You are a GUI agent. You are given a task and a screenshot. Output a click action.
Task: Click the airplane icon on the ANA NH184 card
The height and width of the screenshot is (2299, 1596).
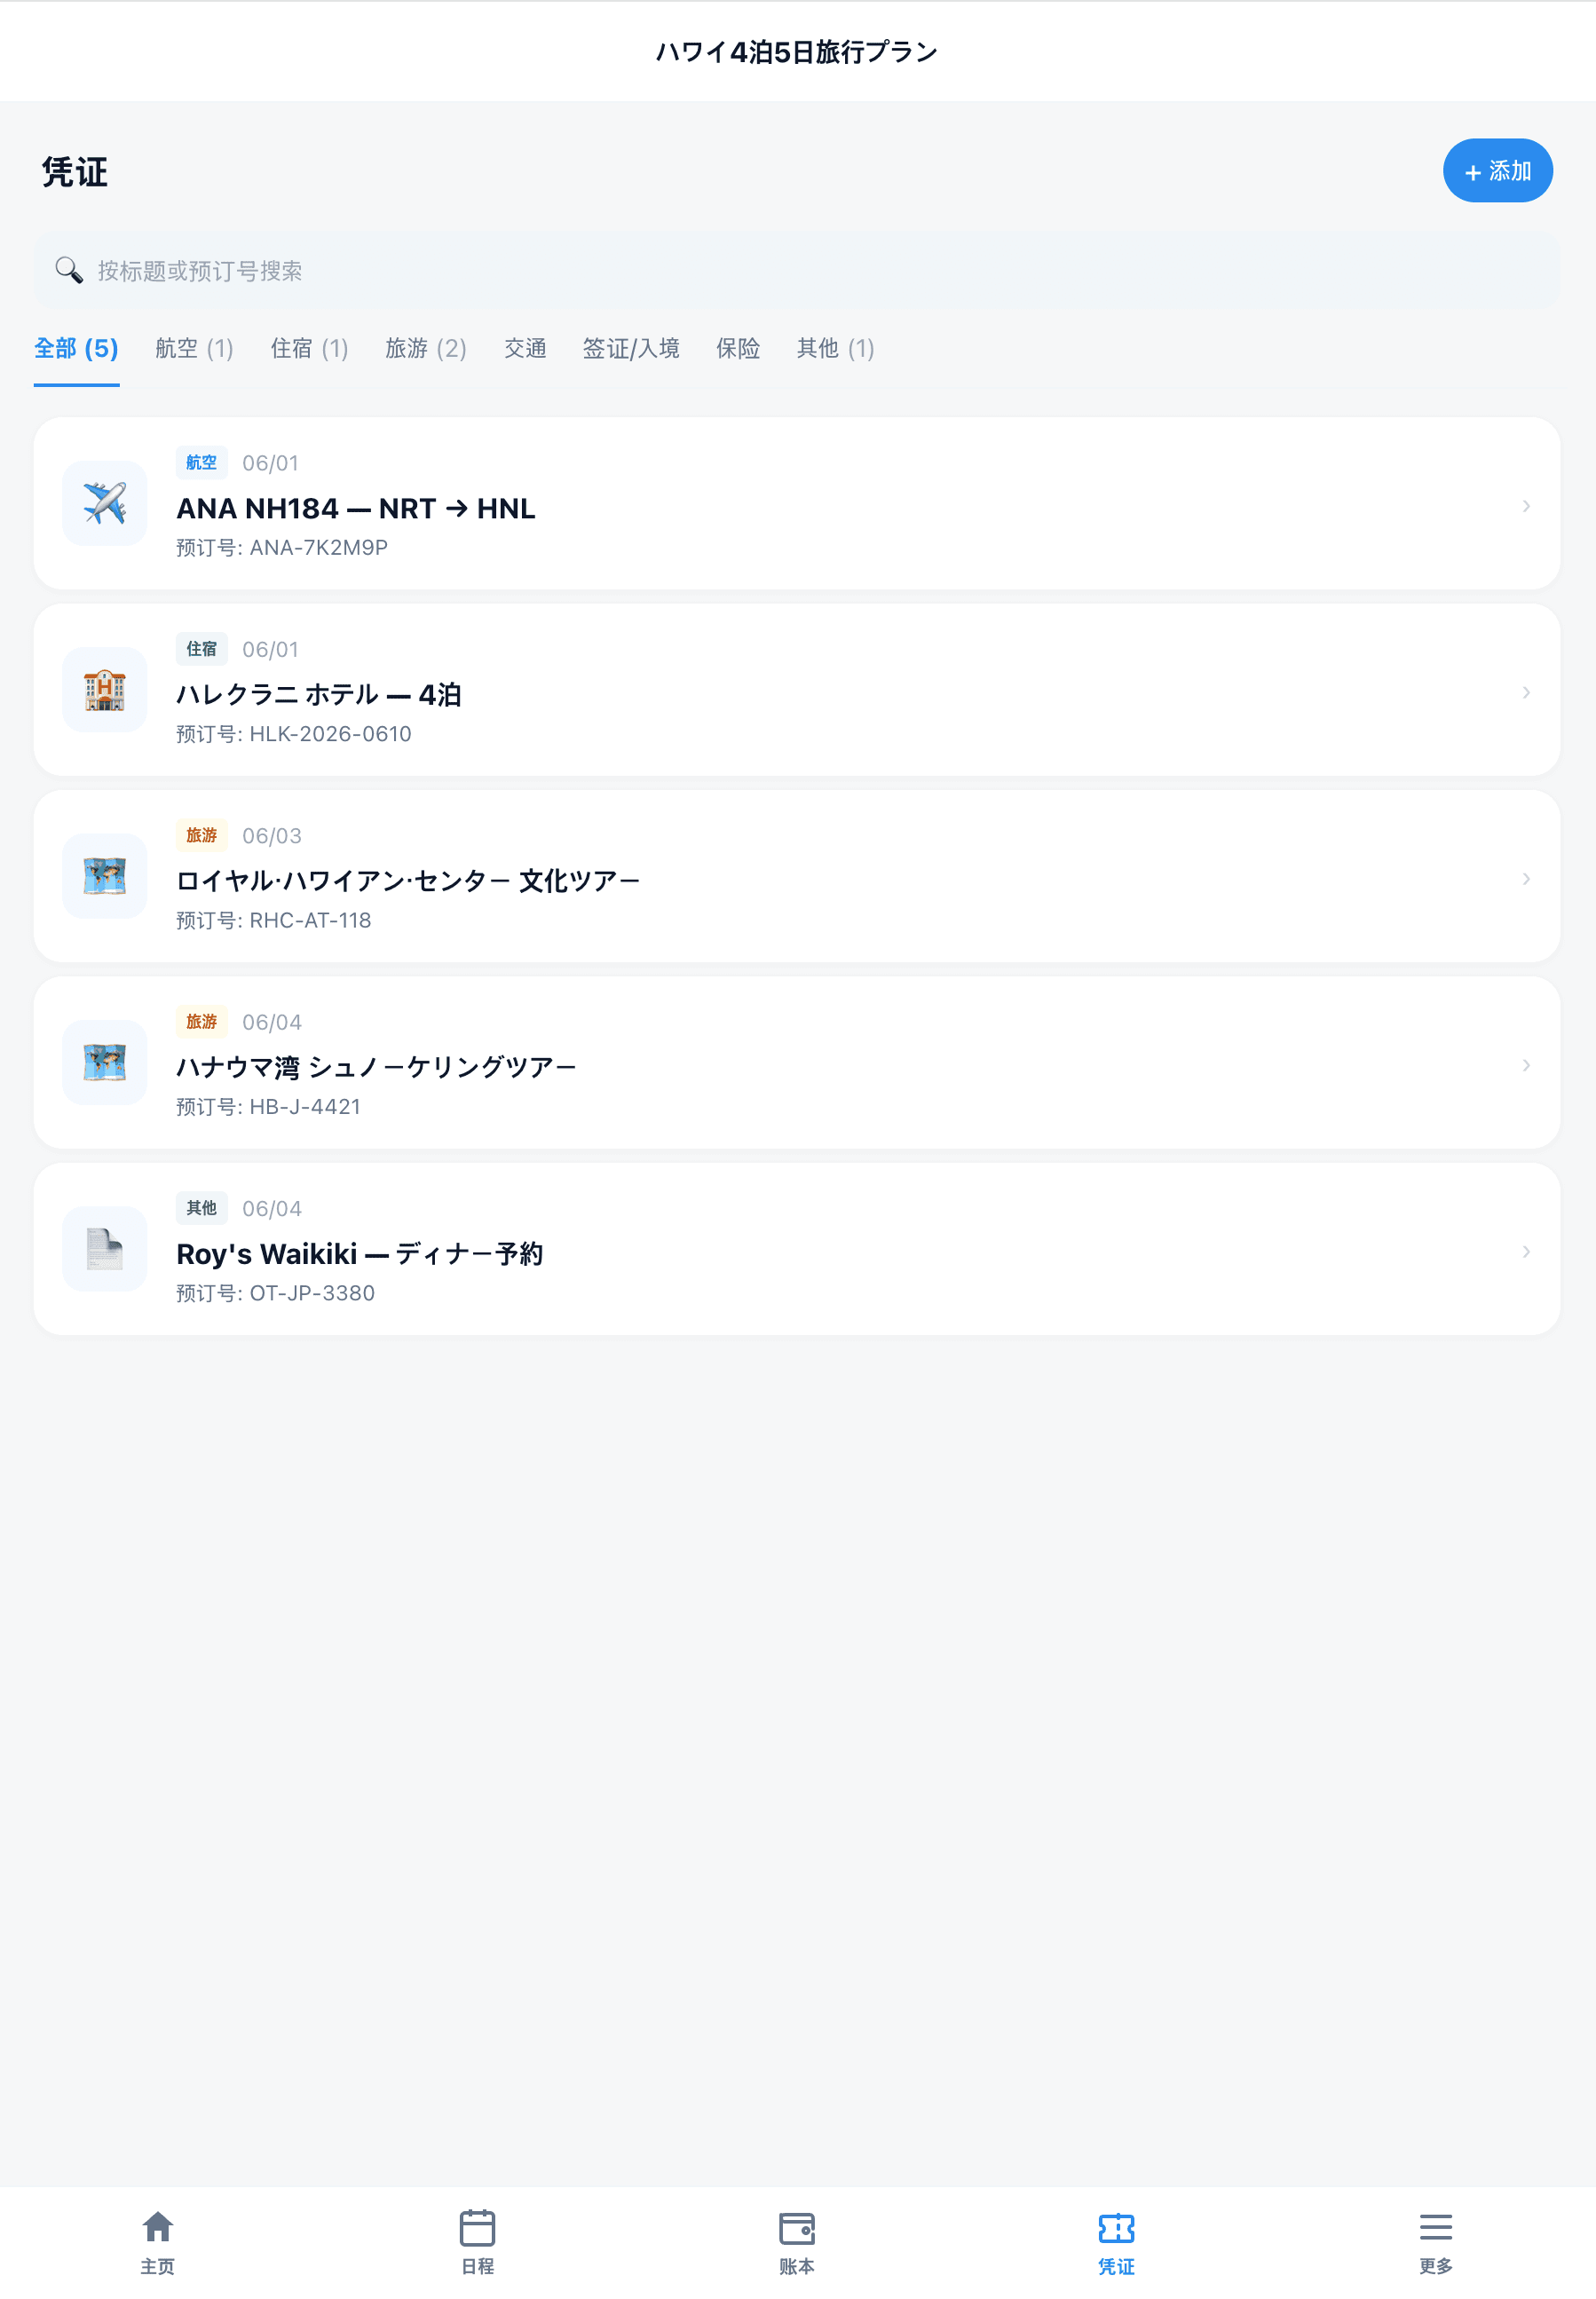tap(104, 504)
